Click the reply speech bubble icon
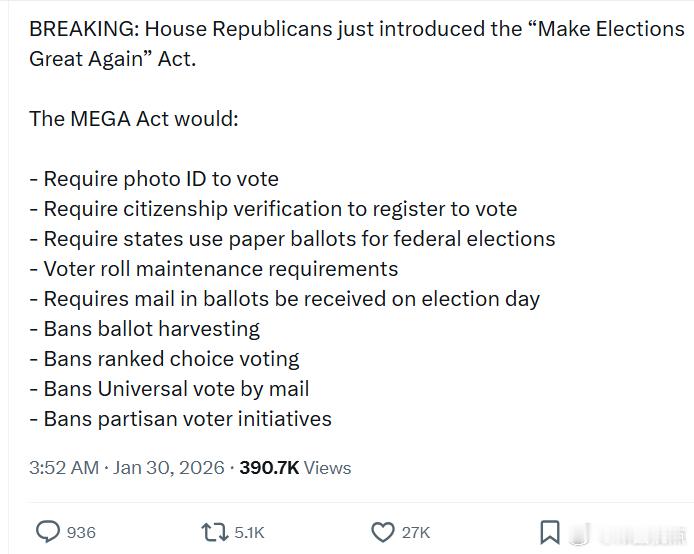This screenshot has height=554, width=694. (x=47, y=532)
